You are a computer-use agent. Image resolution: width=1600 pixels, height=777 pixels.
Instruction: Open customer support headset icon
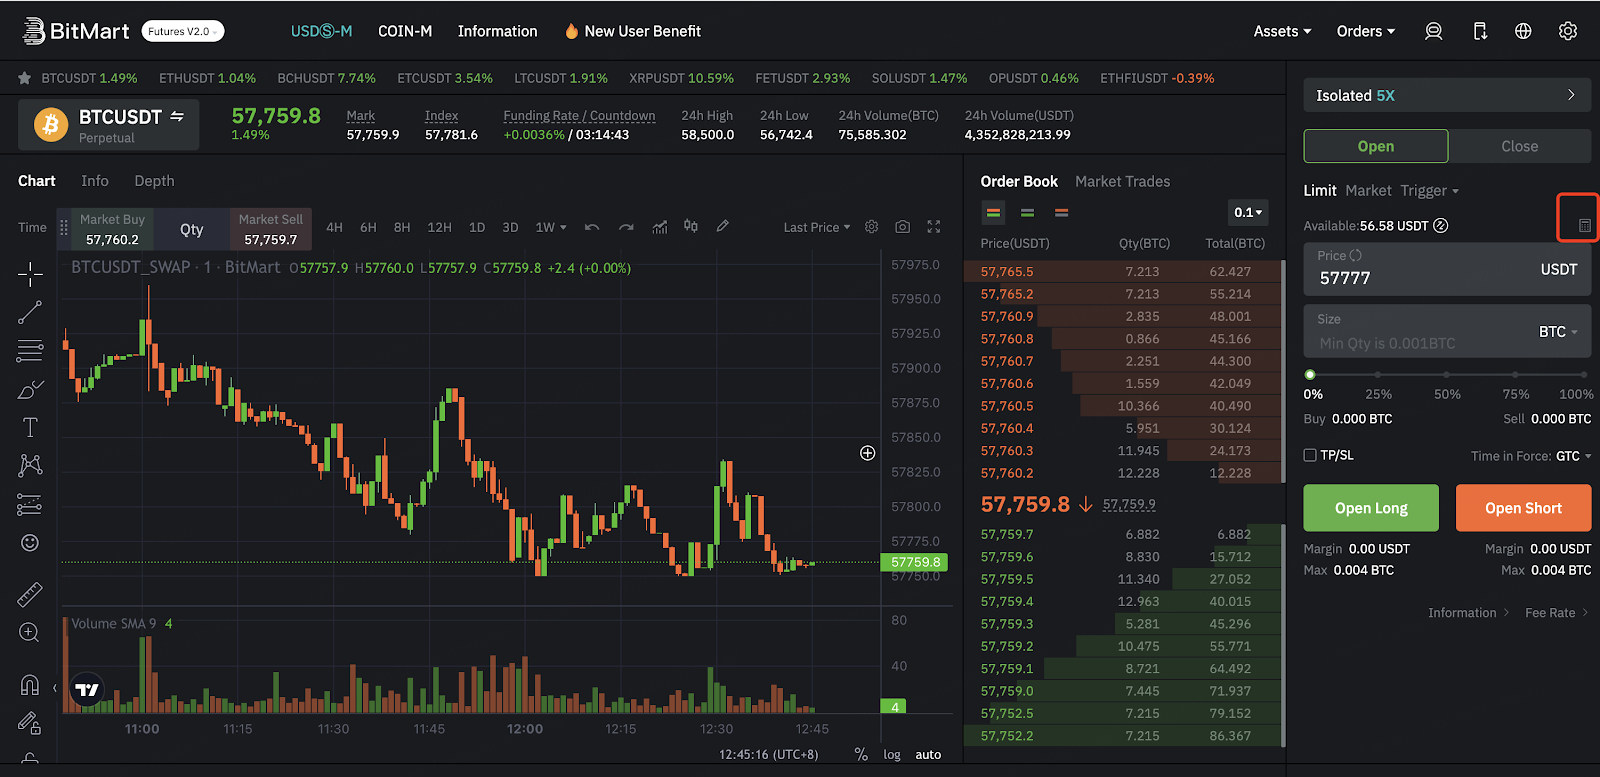click(1433, 31)
